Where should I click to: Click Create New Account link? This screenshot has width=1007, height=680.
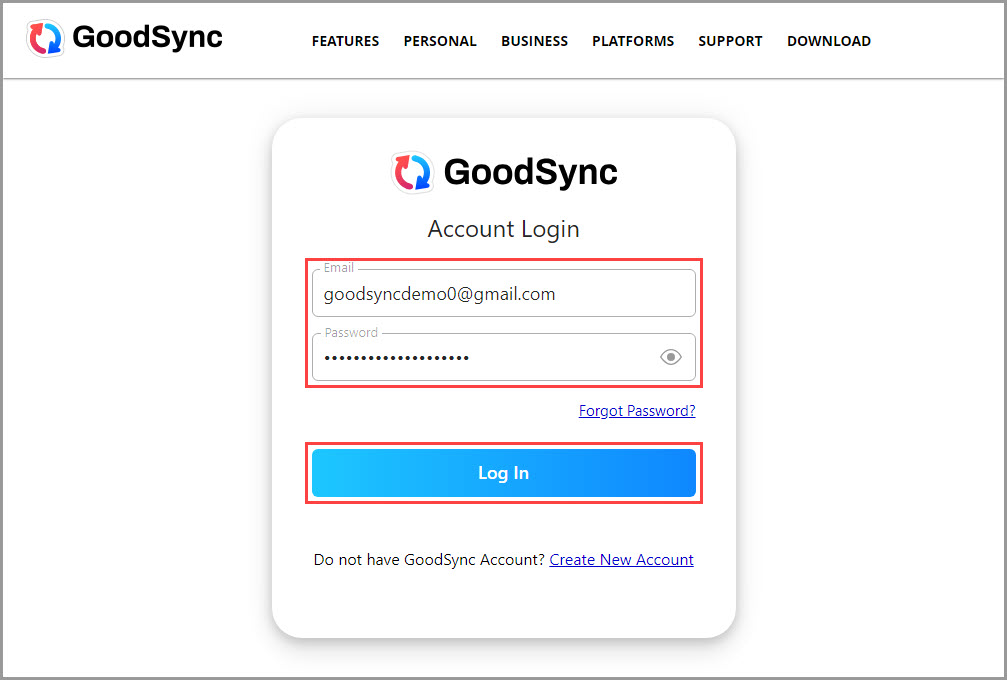tap(621, 559)
